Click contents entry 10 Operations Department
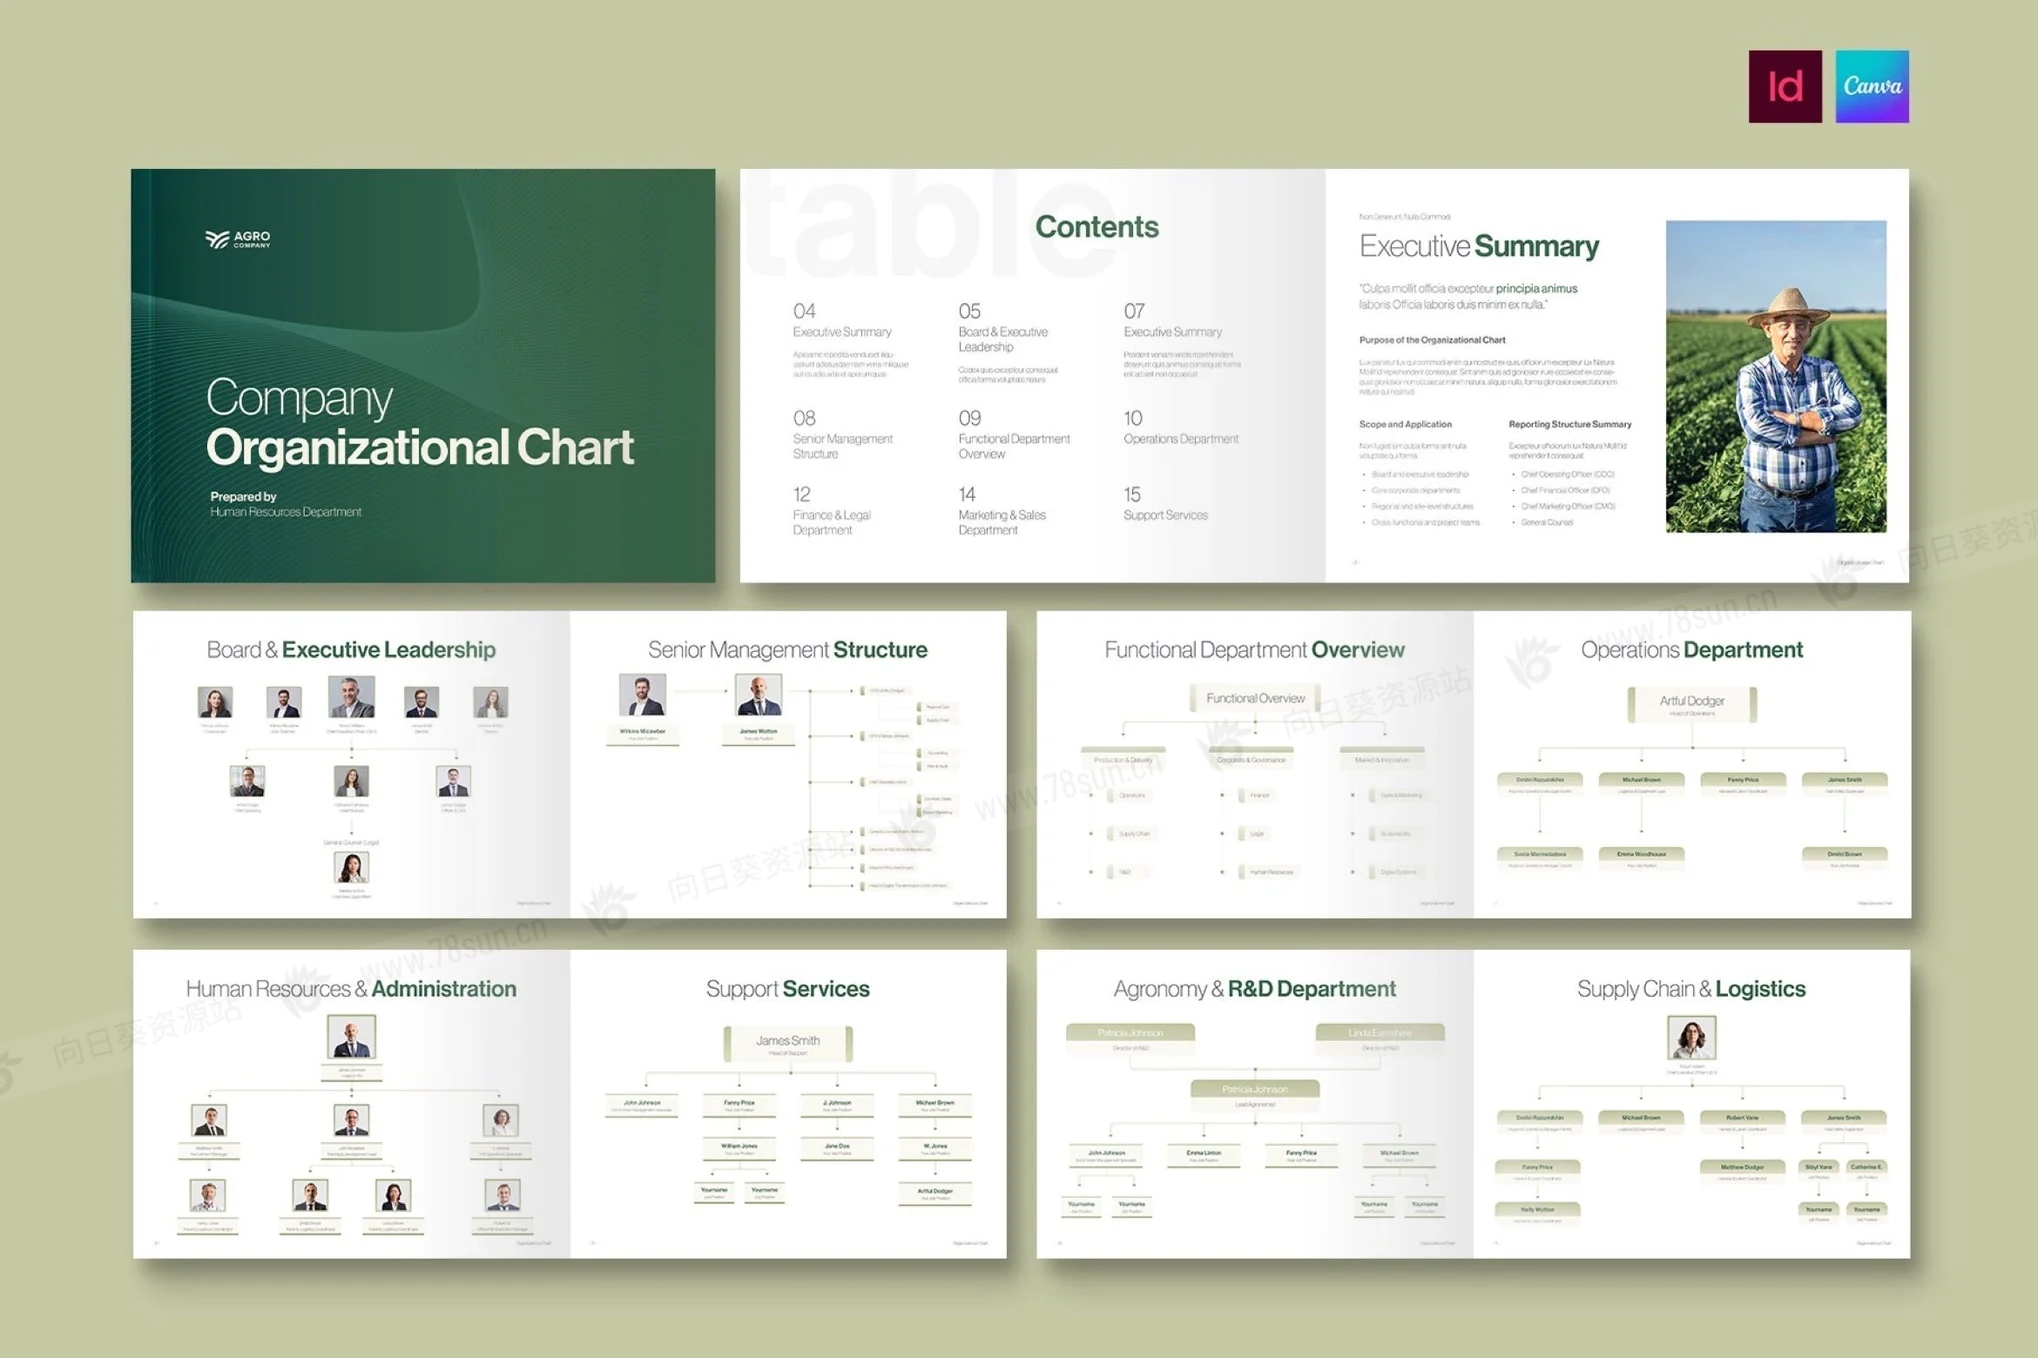2038x1358 pixels. (1180, 428)
